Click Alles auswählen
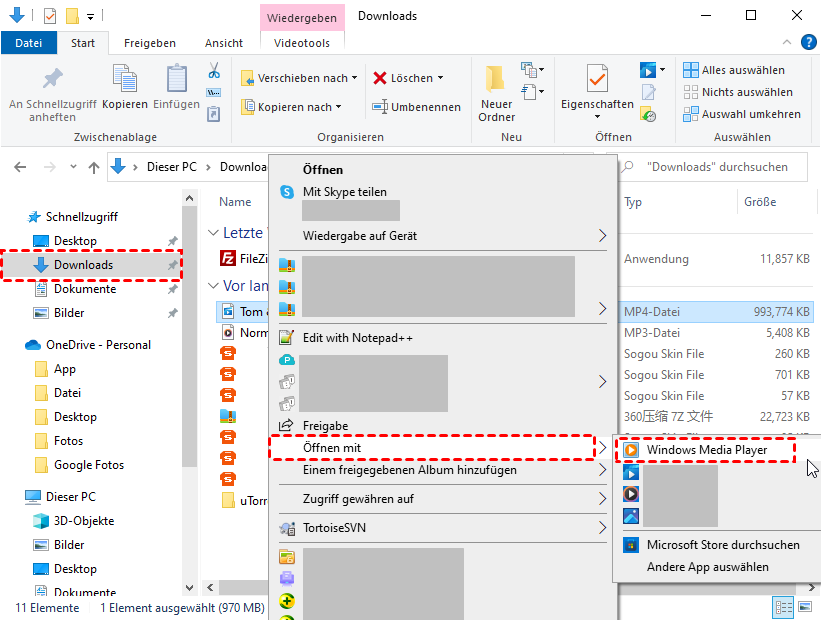Viewport: 821px width, 620px height. [x=735, y=70]
